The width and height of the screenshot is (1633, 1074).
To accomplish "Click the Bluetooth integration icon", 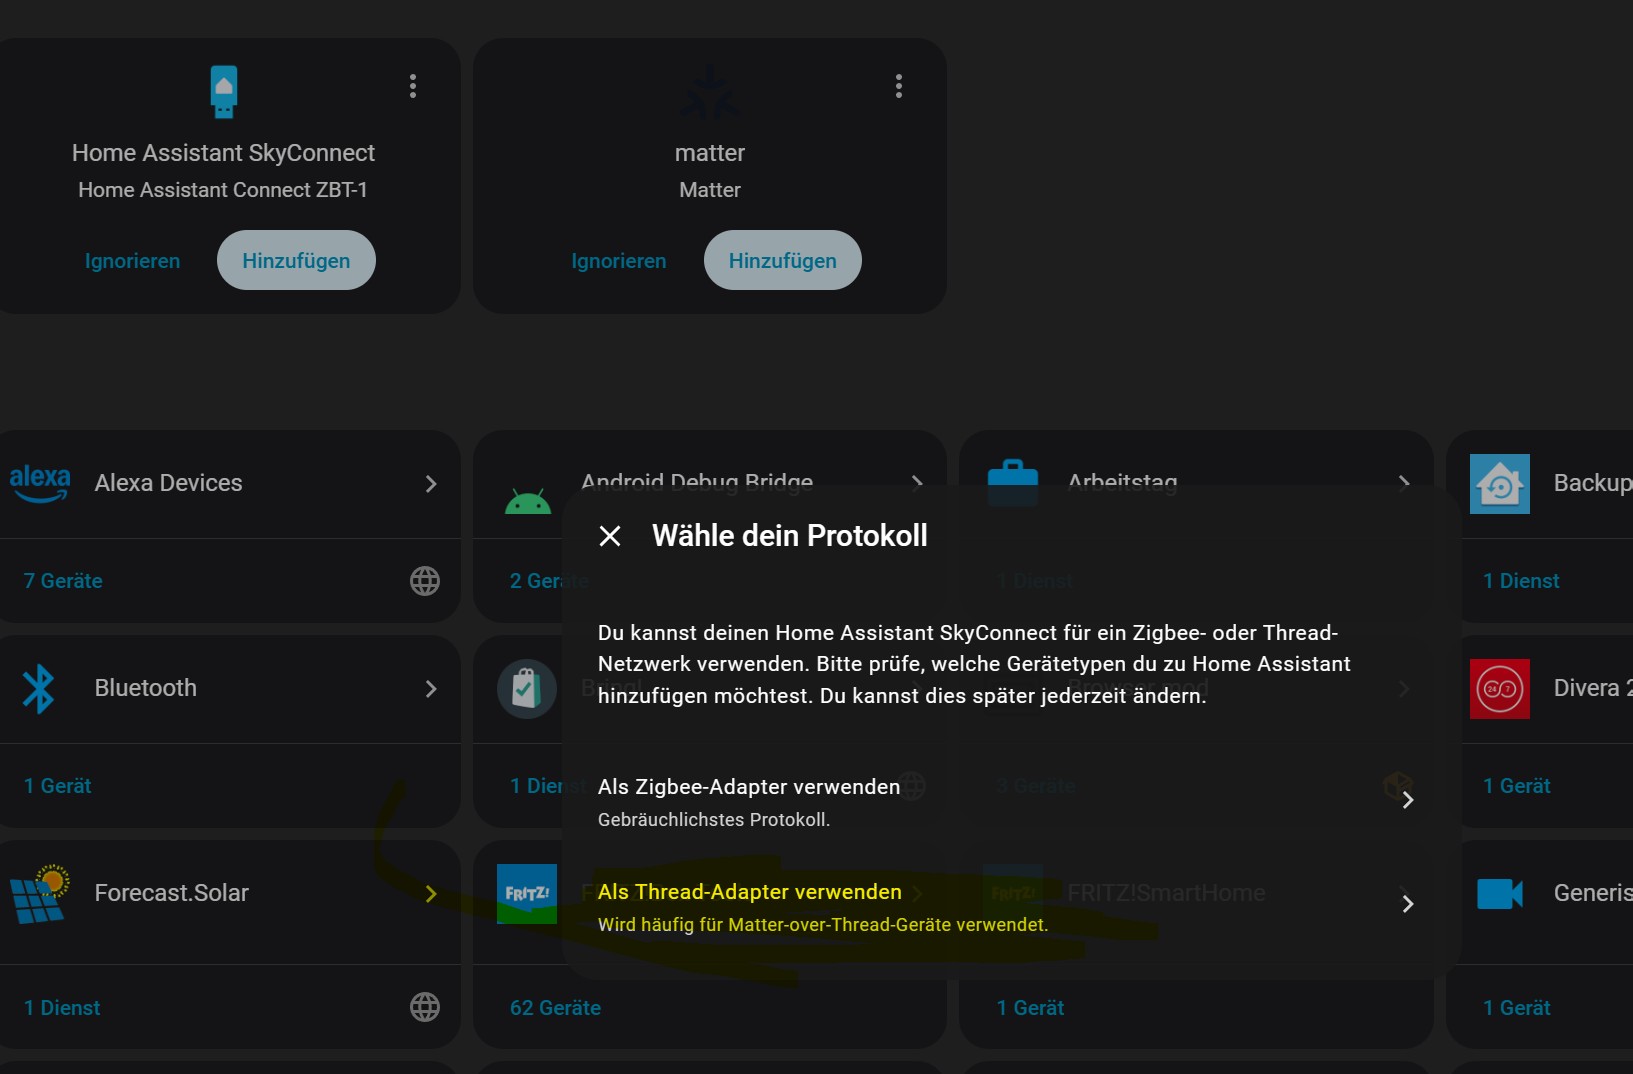I will (39, 688).
